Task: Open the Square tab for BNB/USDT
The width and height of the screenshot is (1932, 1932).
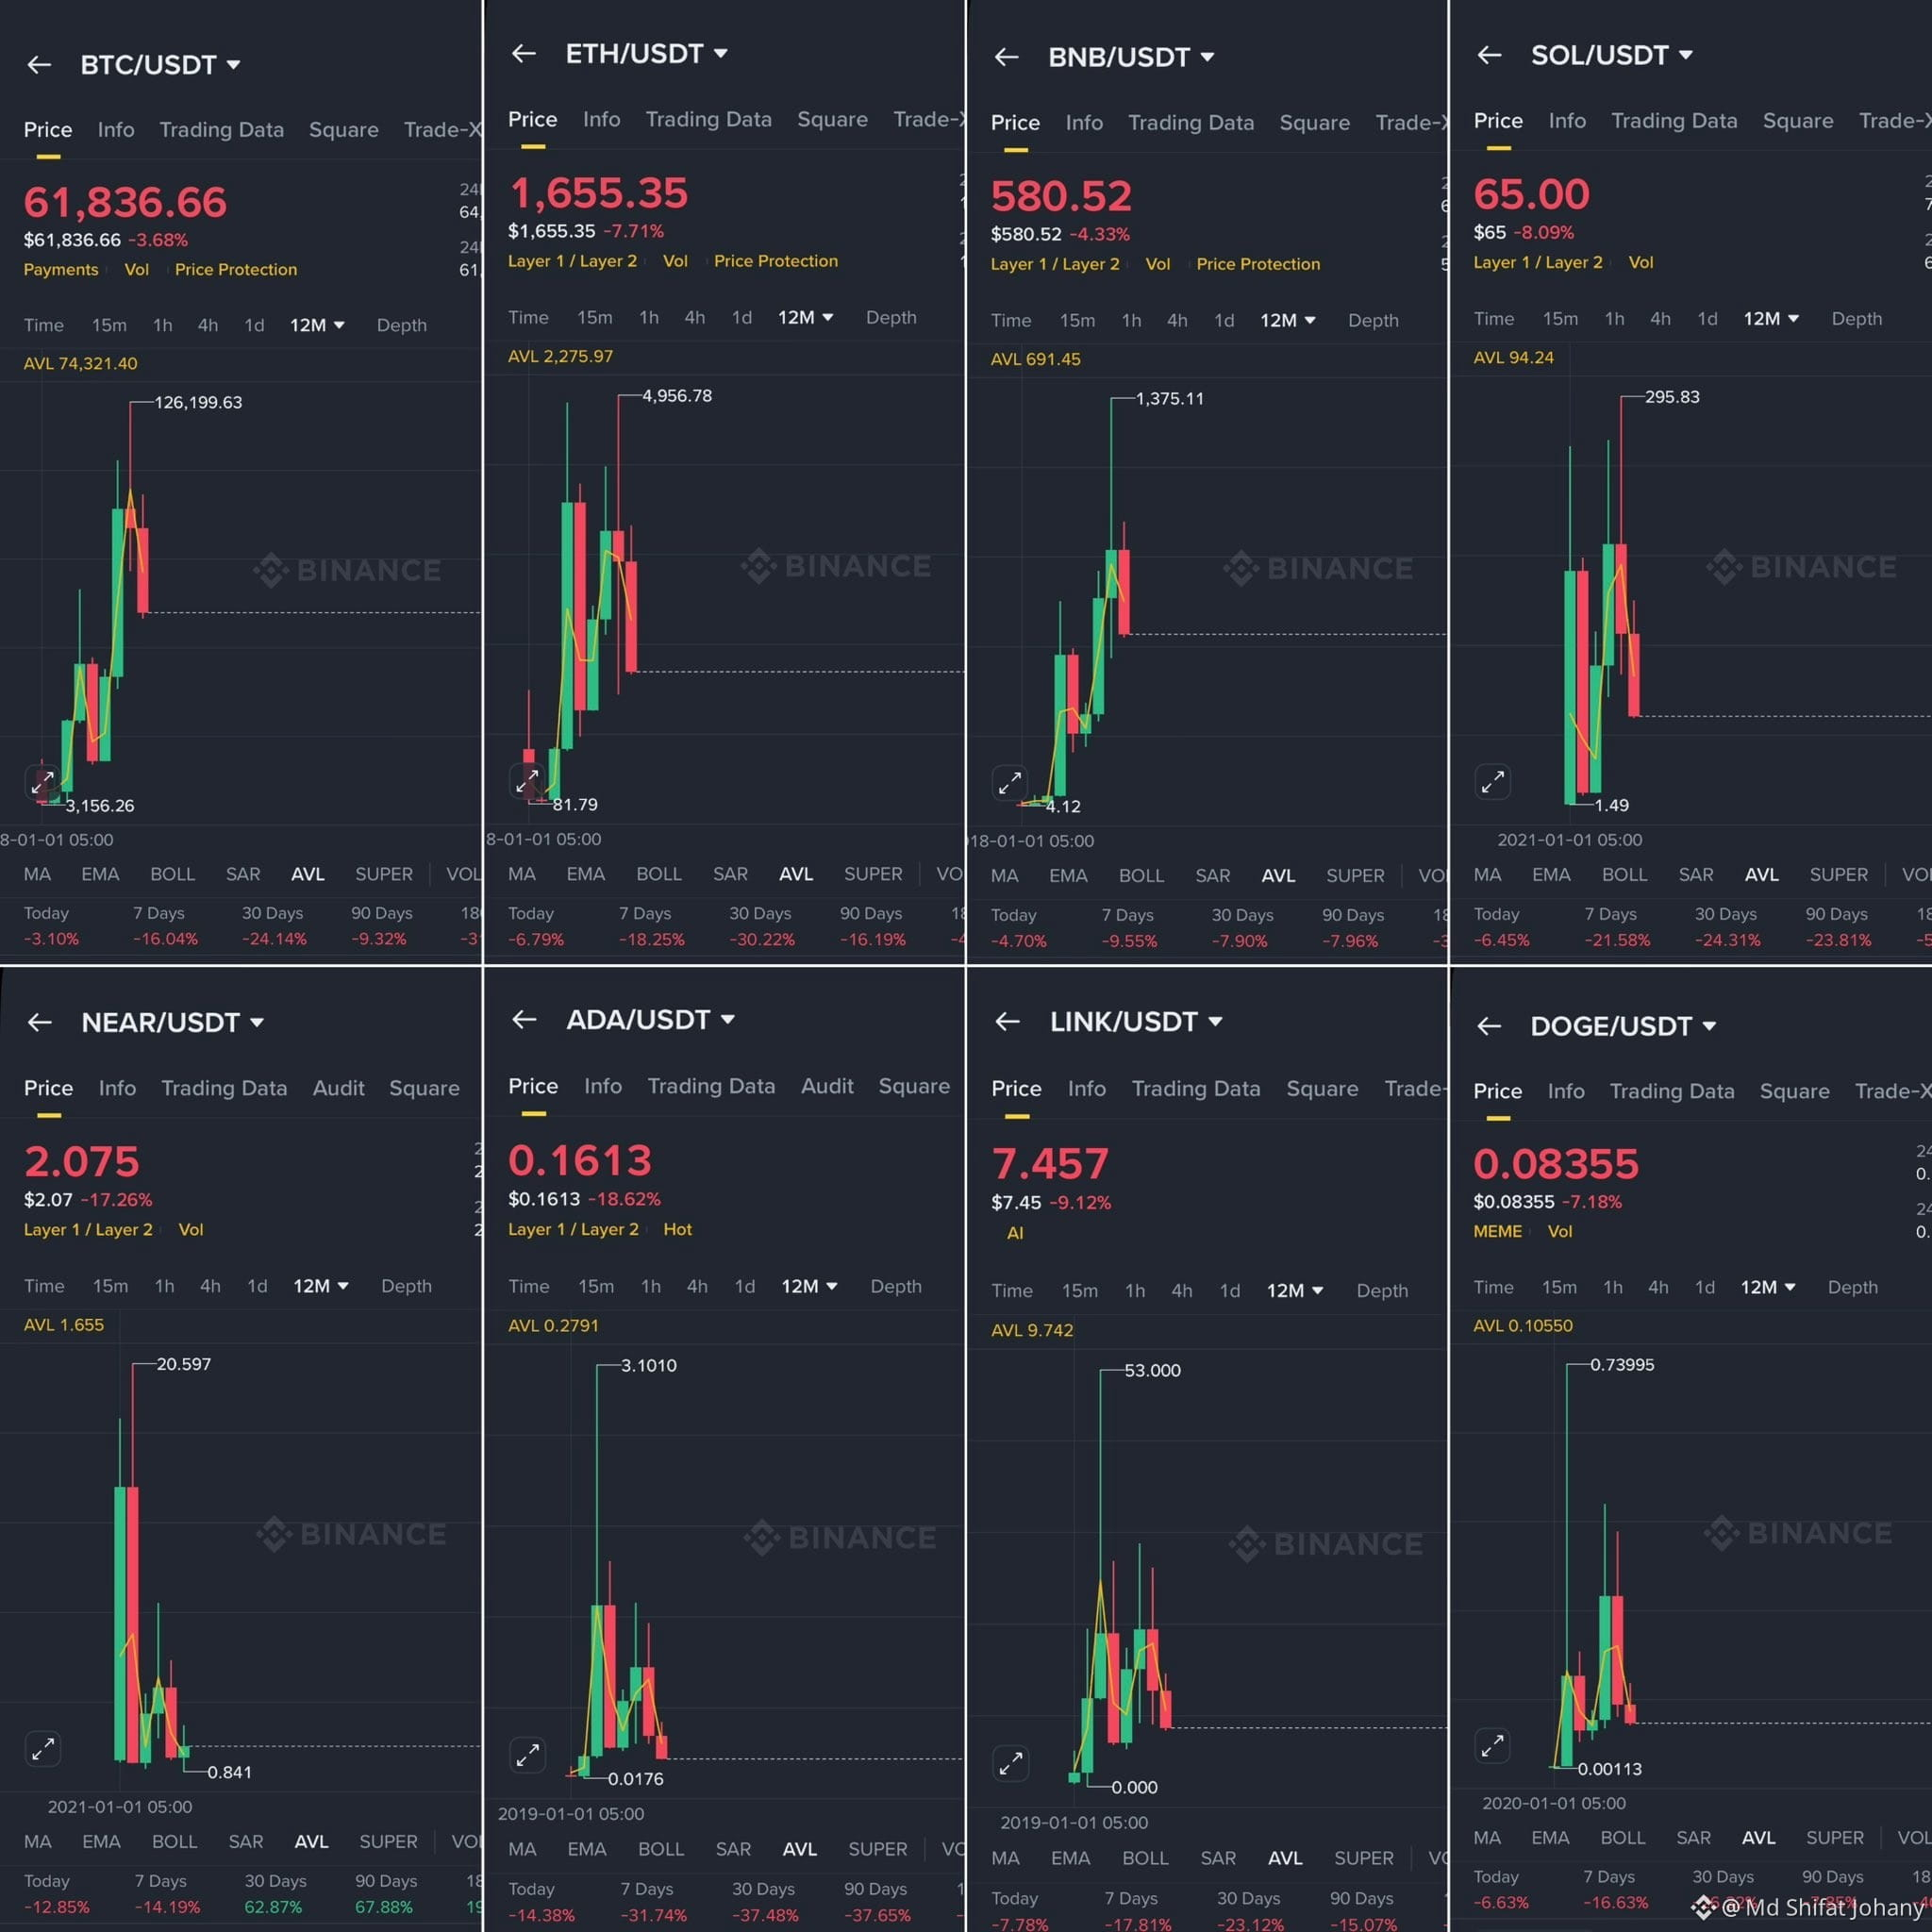Action: pos(1314,123)
